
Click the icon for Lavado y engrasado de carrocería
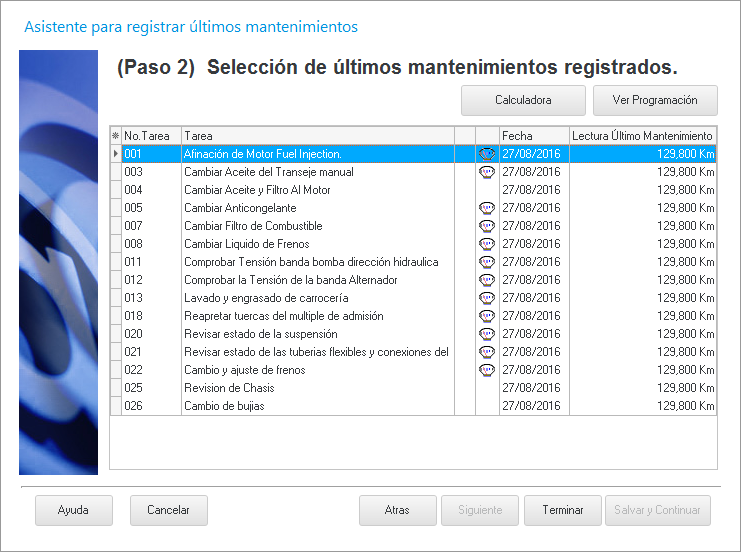point(487,298)
